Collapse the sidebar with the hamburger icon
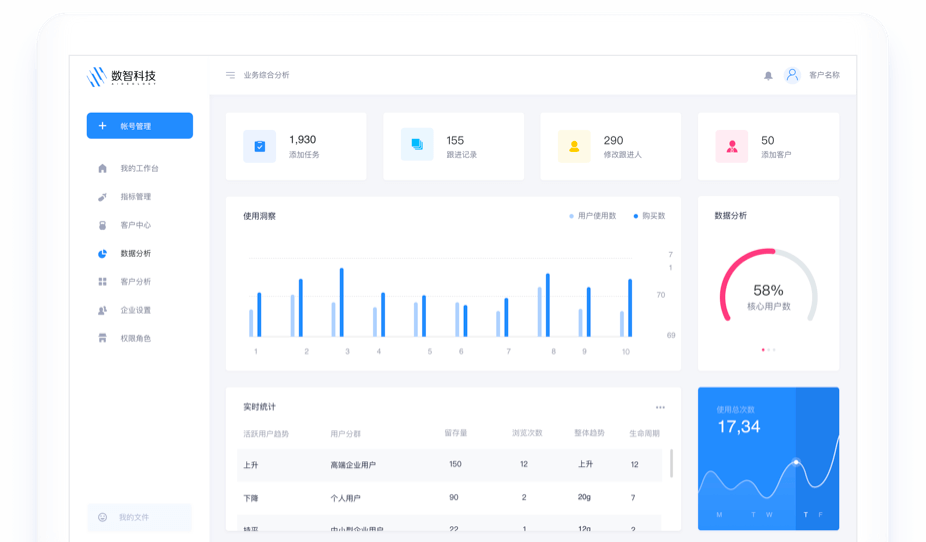926x542 pixels. click(x=230, y=75)
